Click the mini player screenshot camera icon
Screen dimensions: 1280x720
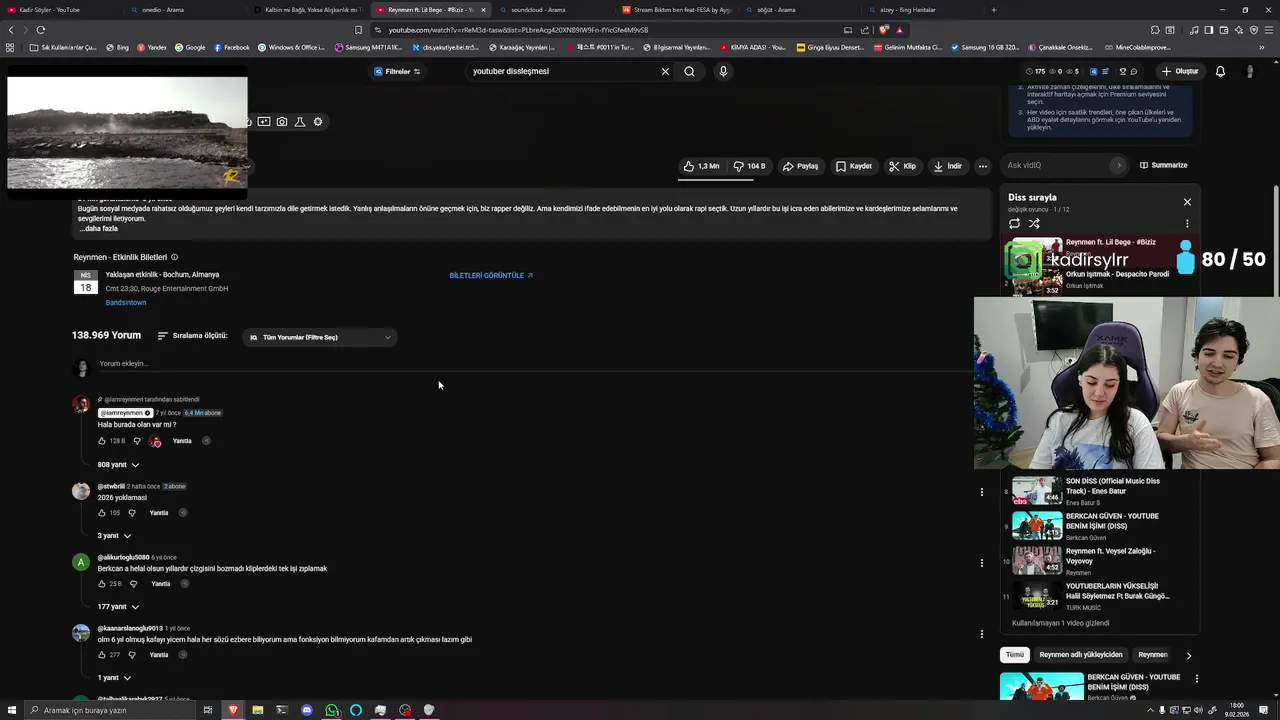point(282,122)
